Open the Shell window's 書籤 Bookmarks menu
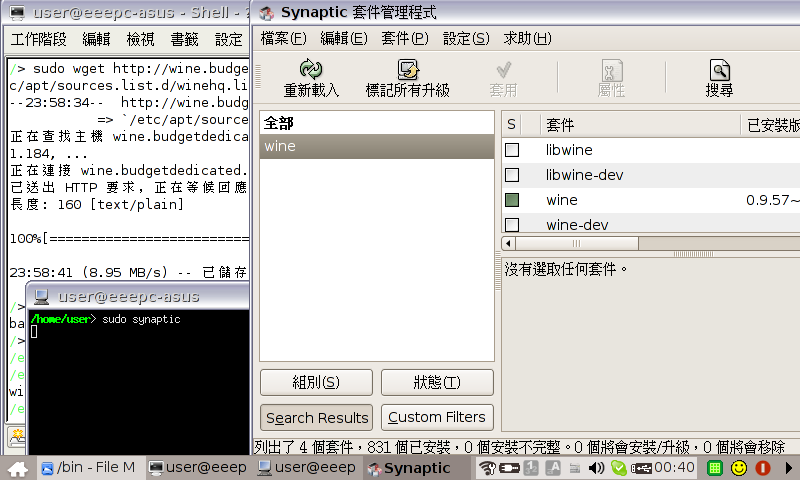This screenshot has height=480, width=800. (184, 39)
